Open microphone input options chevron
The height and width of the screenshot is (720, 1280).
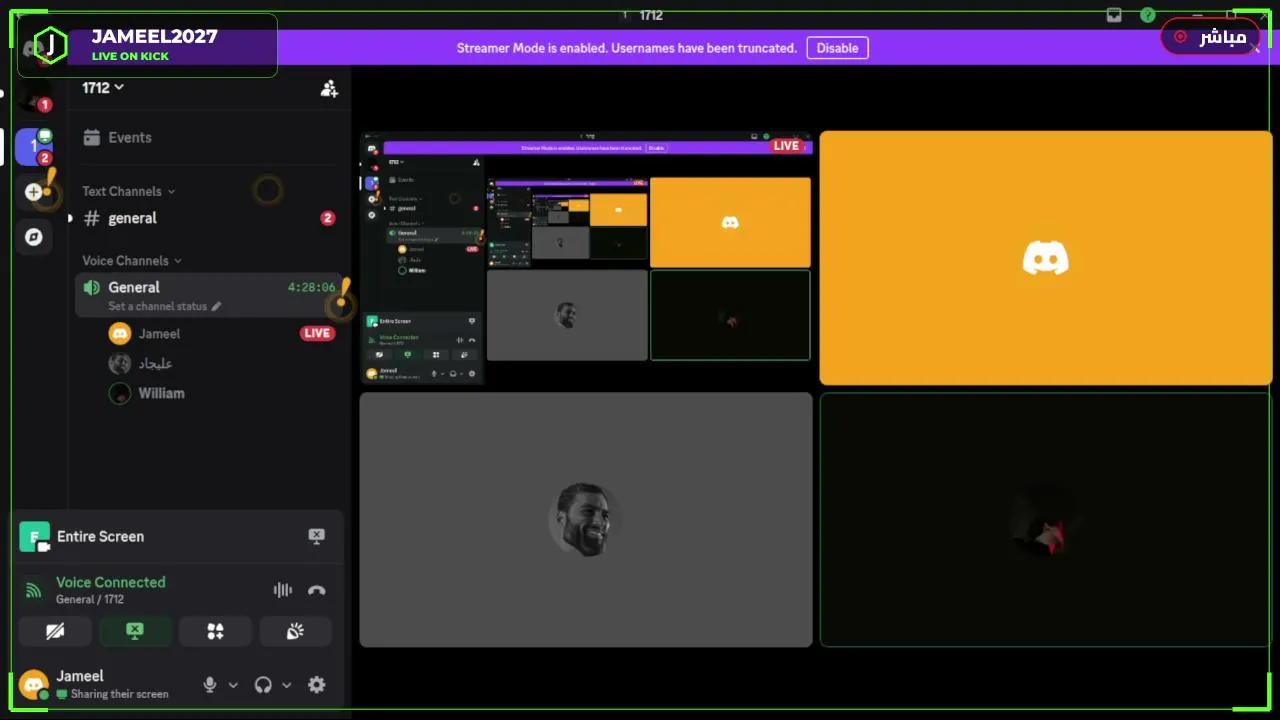coord(233,685)
